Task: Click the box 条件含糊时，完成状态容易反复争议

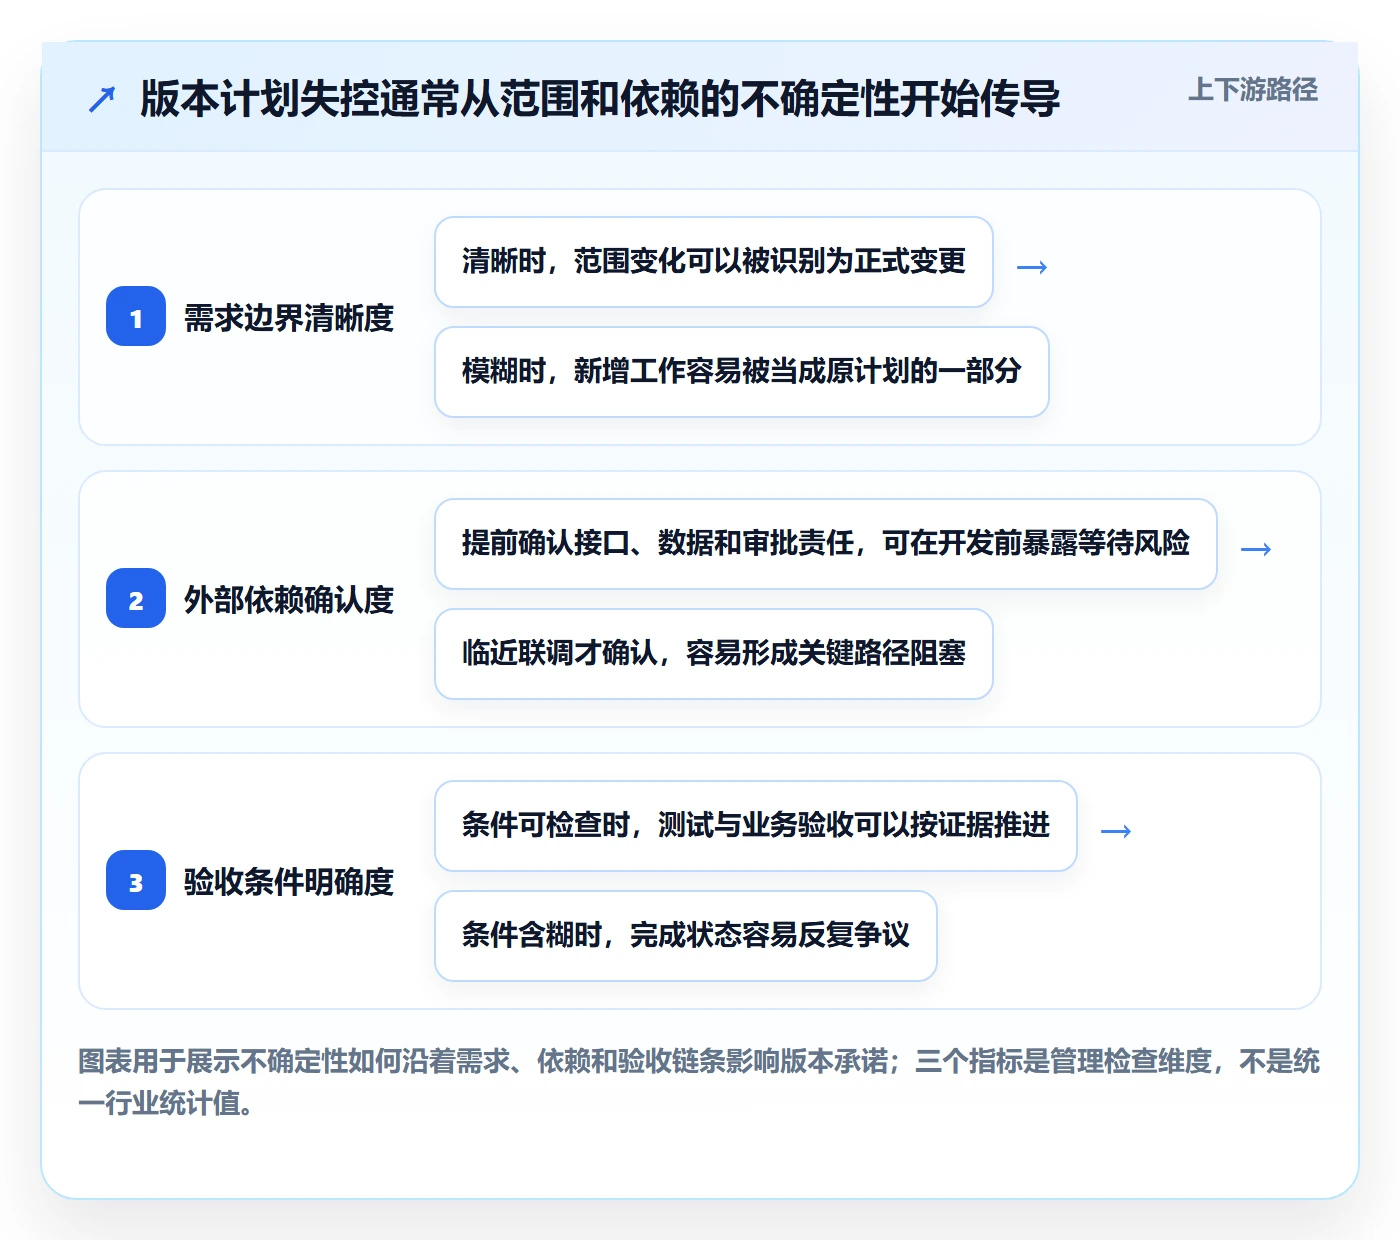Action: coord(686,936)
